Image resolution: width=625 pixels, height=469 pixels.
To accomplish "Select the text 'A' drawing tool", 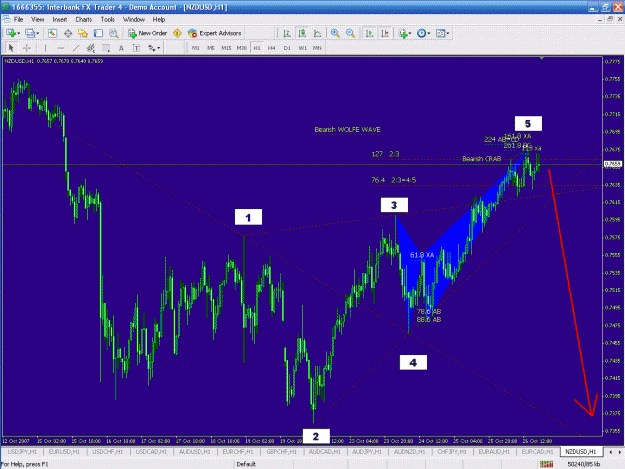I will [x=121, y=48].
